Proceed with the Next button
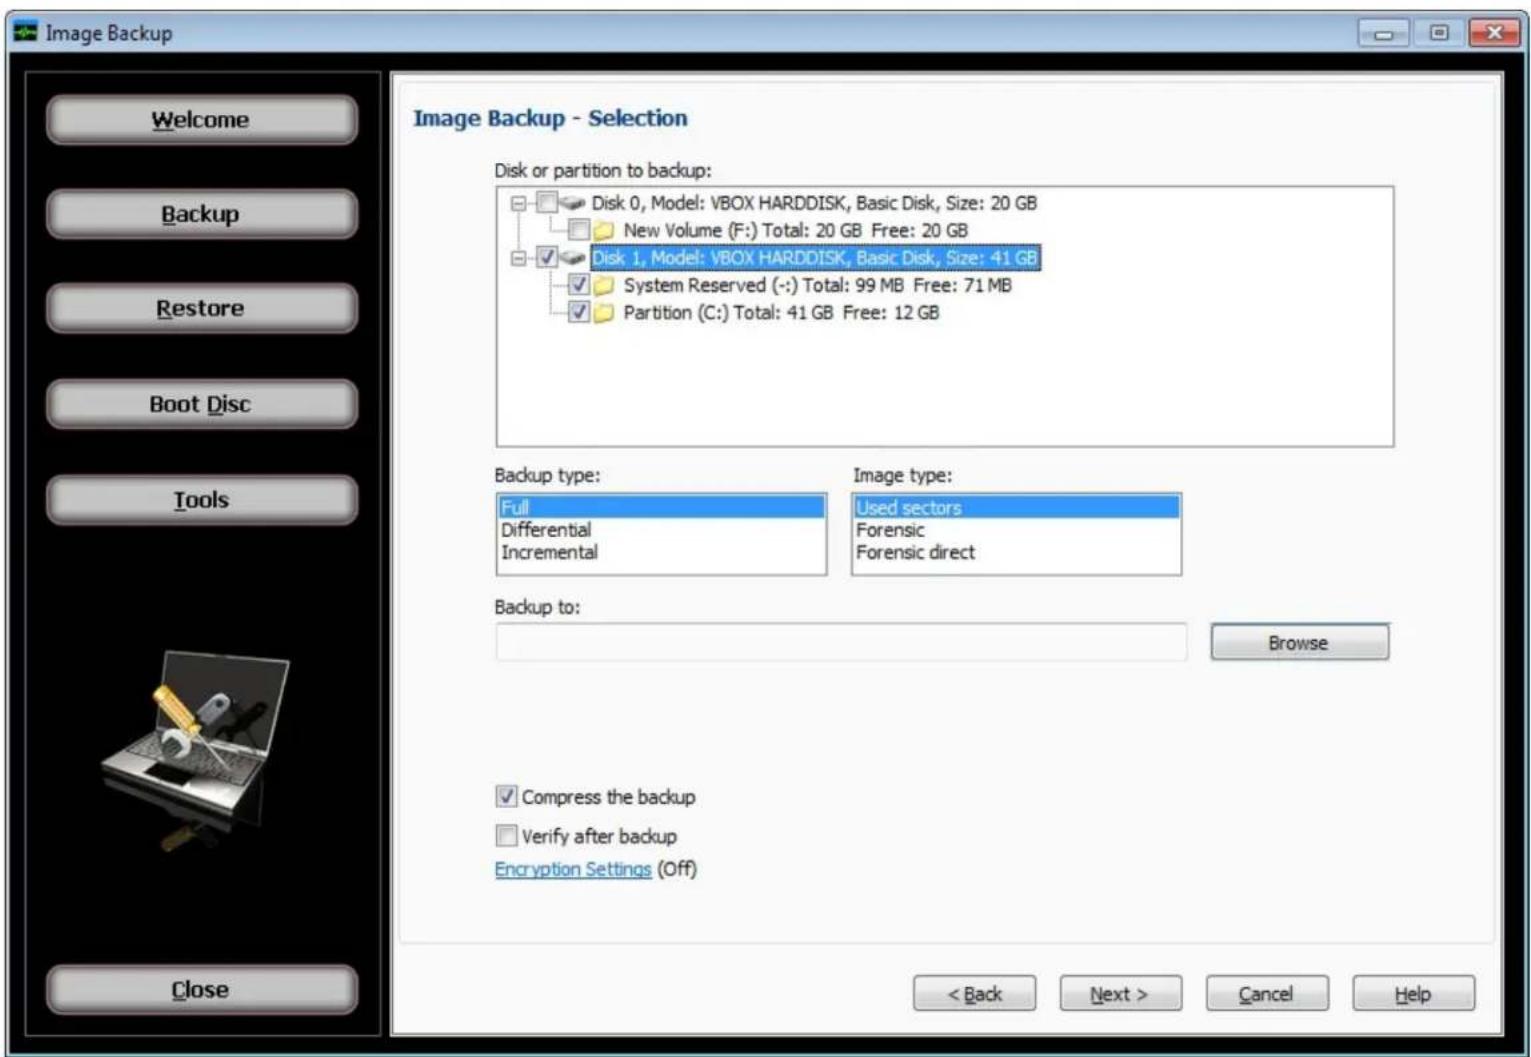1531x1057 pixels. tap(1120, 994)
